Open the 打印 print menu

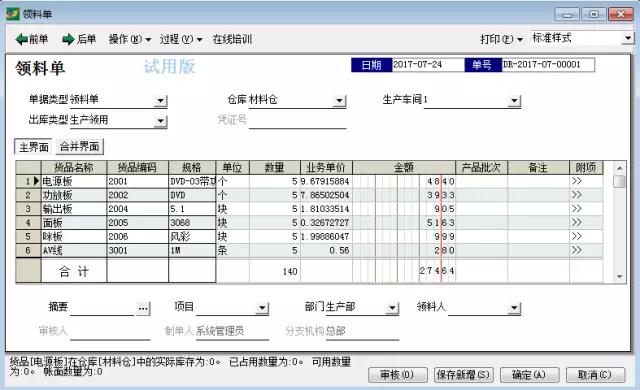point(501,39)
